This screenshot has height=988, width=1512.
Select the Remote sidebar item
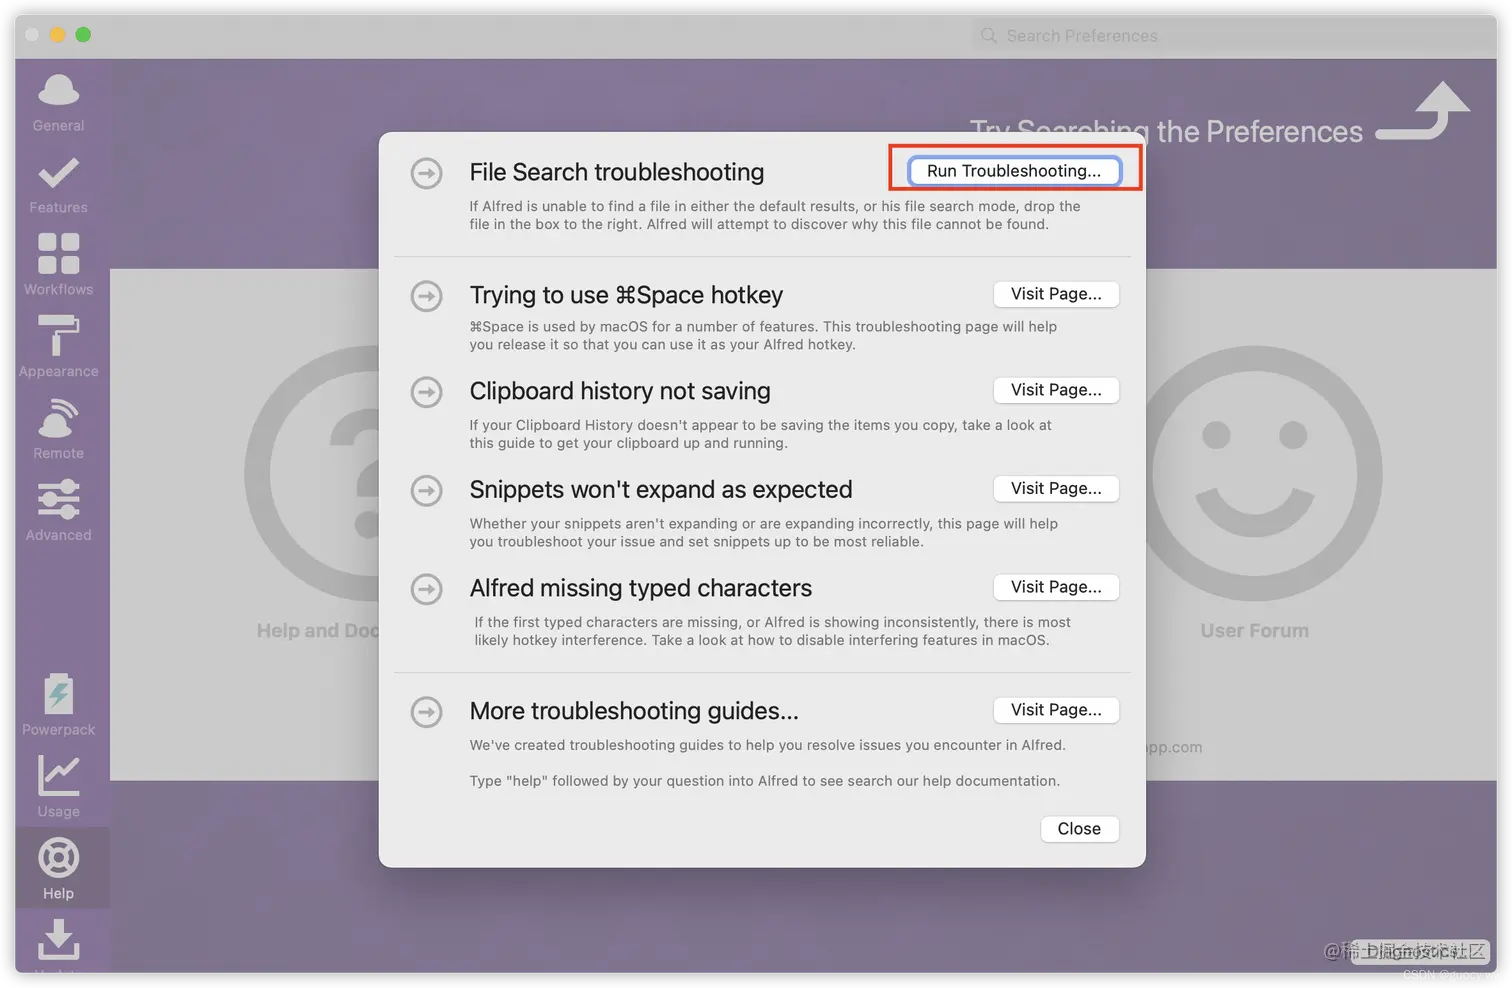(x=58, y=429)
